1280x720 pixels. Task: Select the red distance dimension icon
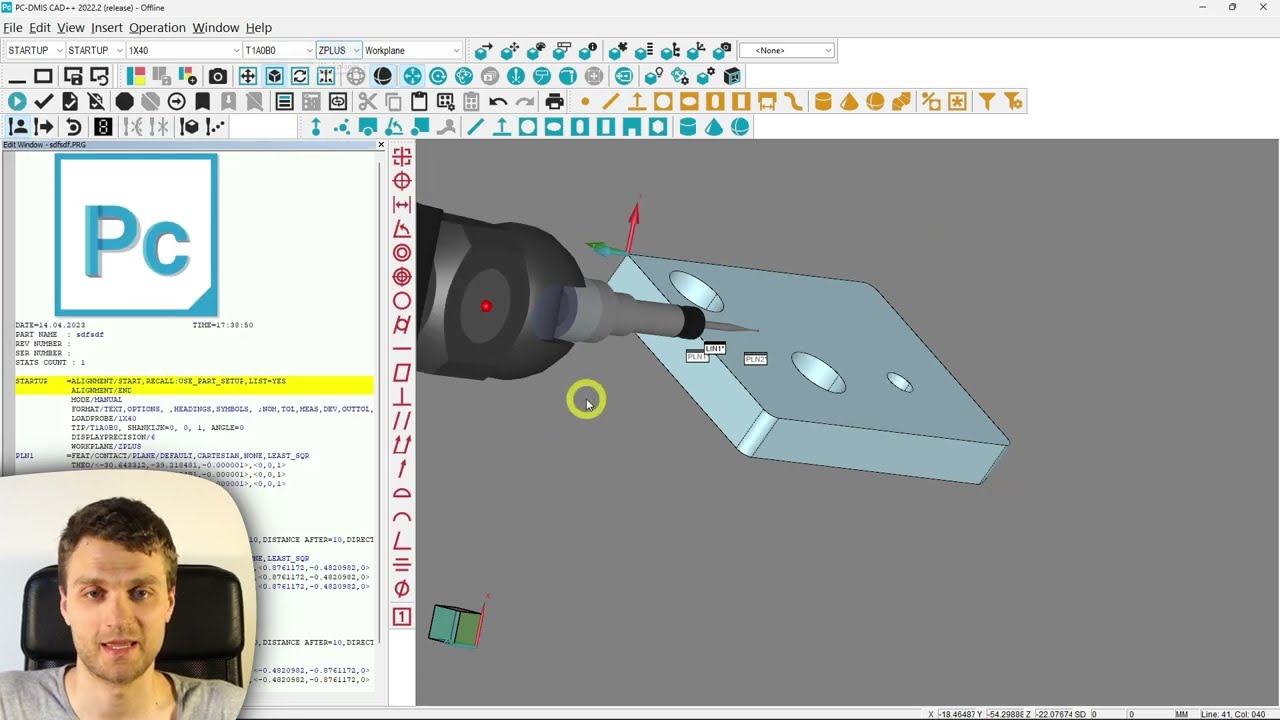(x=402, y=205)
